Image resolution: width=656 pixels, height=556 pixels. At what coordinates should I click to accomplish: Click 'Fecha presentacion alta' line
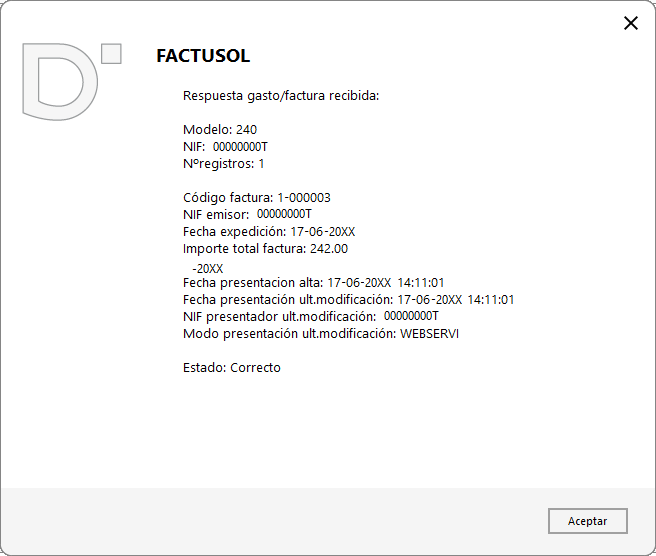313,283
